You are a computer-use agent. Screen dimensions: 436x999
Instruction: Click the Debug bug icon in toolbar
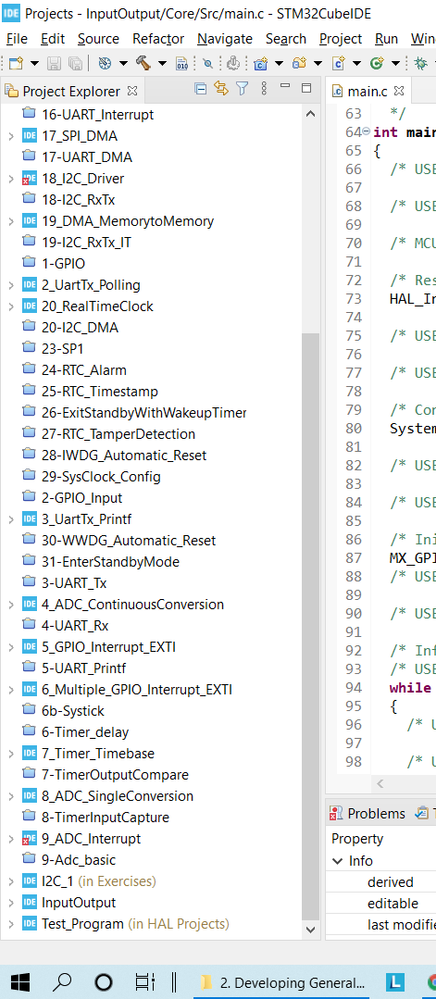coord(421,63)
